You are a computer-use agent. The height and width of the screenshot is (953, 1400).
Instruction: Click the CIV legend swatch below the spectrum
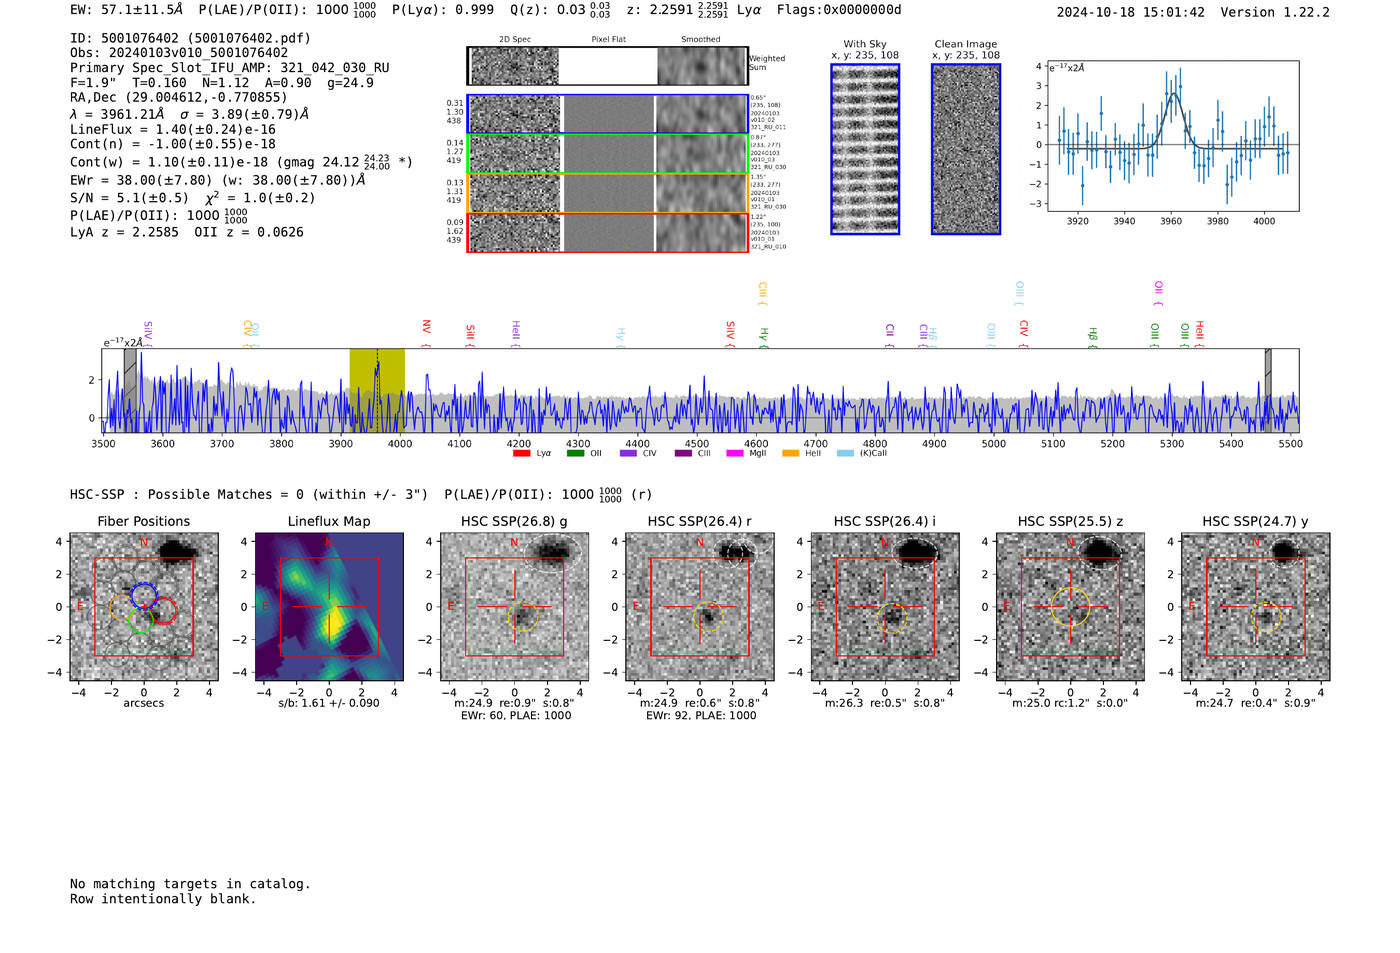pos(628,453)
